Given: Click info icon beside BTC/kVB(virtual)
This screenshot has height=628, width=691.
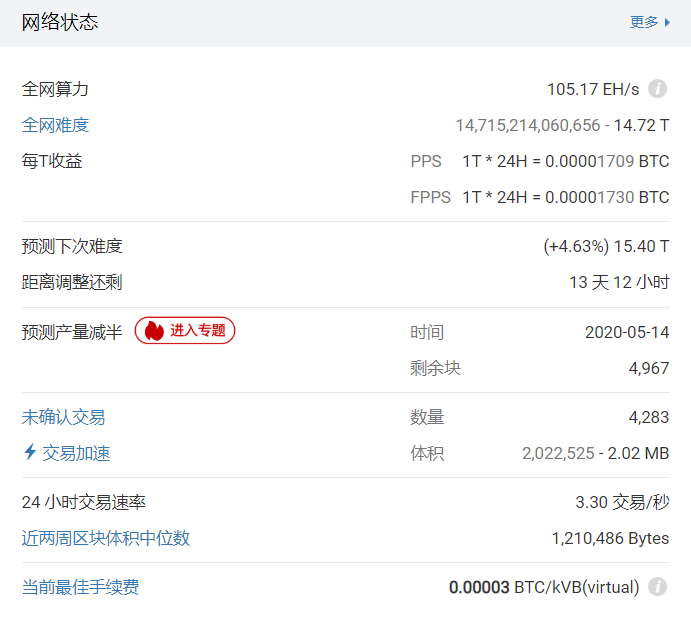Looking at the screenshot, I should (657, 587).
